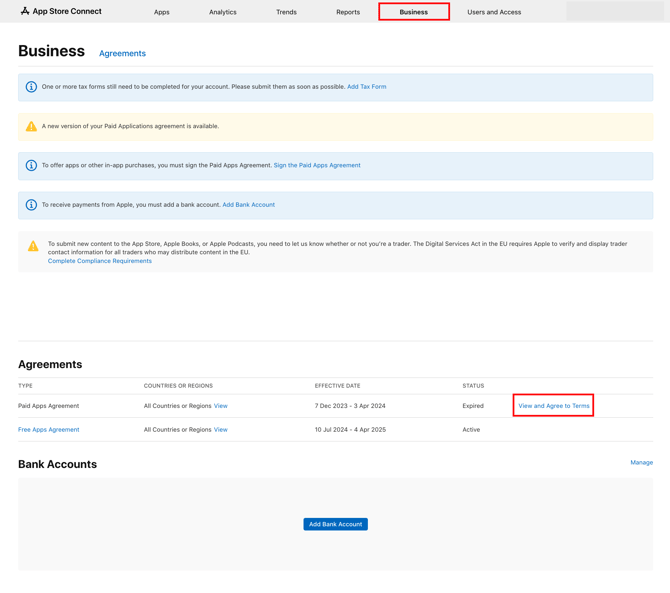Open the Apps tab

161,12
